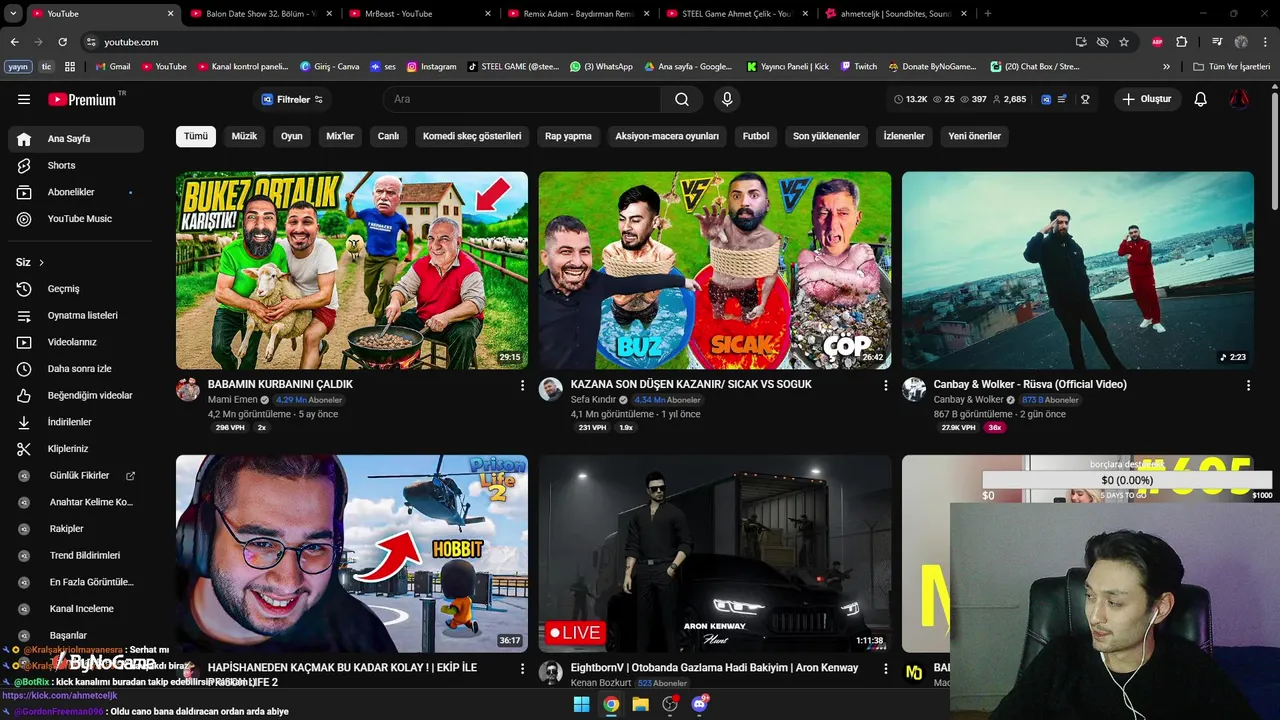Open Daha sonra izle list
This screenshot has width=1280, height=720.
click(x=76, y=368)
